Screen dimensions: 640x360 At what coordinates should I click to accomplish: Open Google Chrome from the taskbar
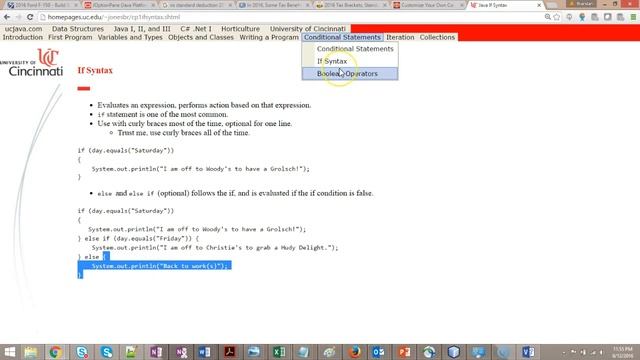[56, 352]
